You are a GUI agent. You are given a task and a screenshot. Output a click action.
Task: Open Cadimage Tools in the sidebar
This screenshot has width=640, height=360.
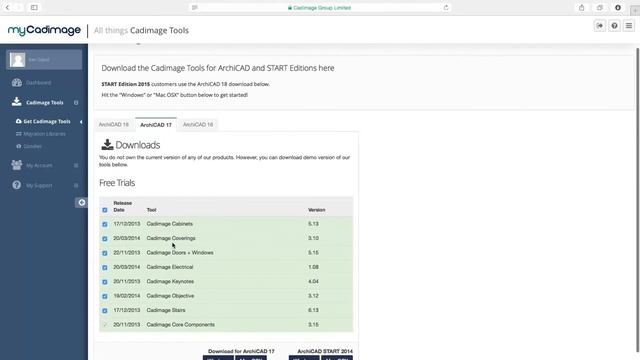pos(44,102)
